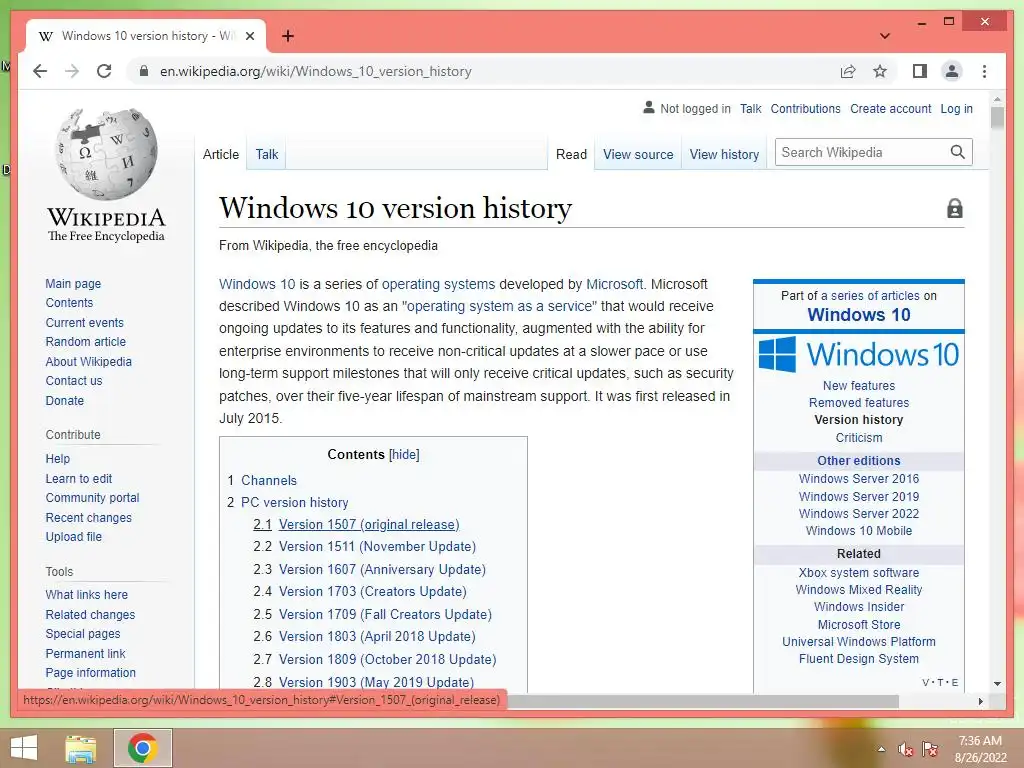Click the Windows 10 logo in infobox
The image size is (1024, 768).
[859, 354]
